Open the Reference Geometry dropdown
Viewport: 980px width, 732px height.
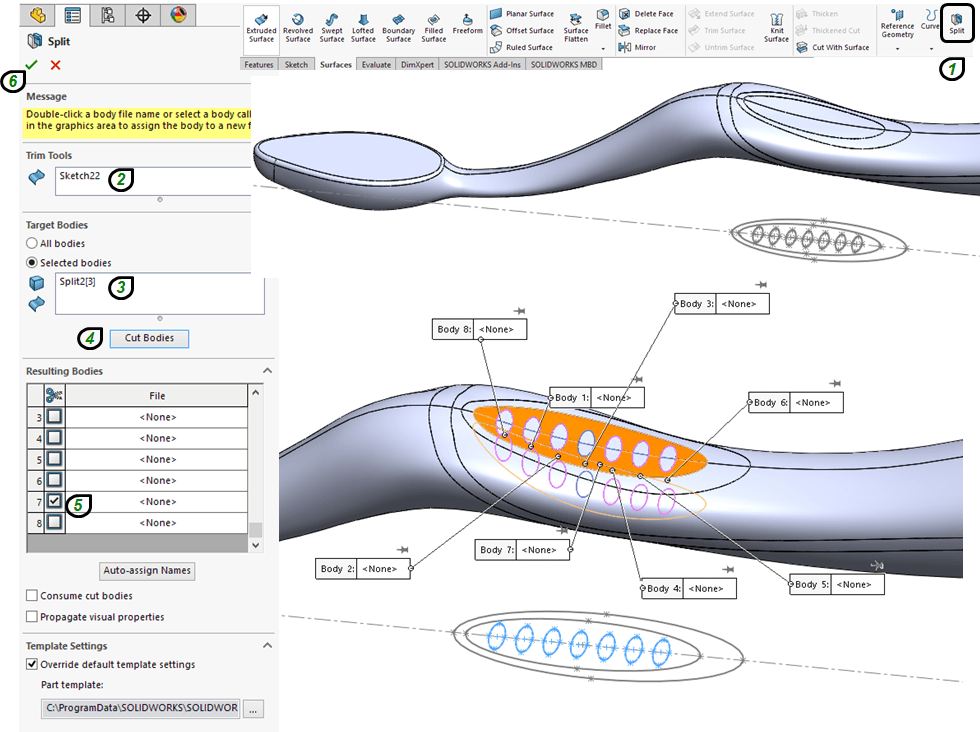point(897,48)
